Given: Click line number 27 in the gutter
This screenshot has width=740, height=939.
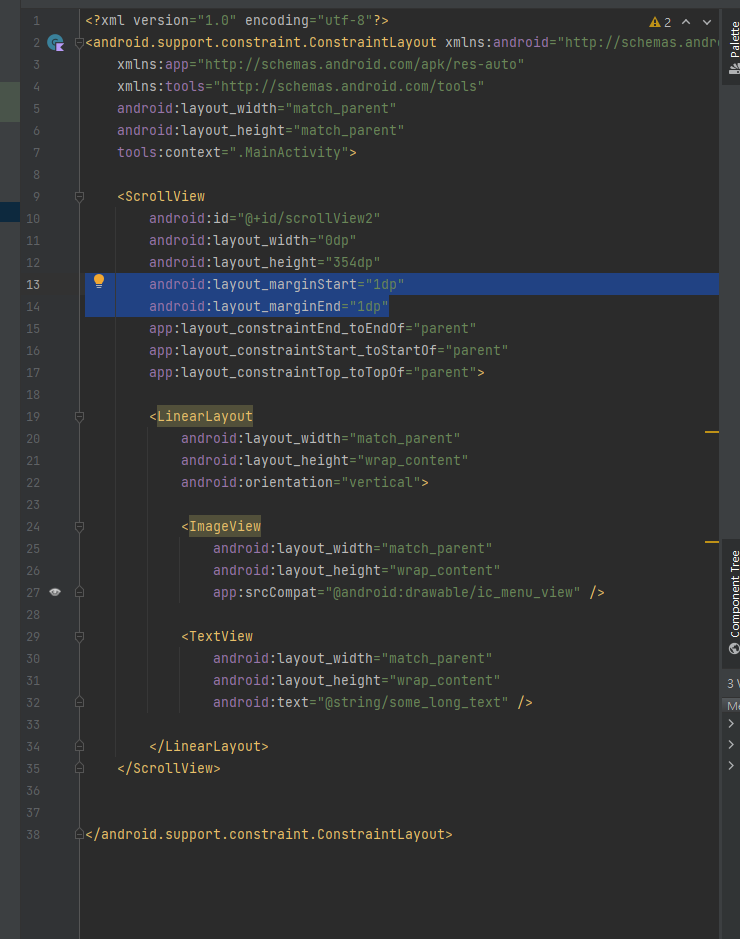Looking at the screenshot, I should pos(33,592).
